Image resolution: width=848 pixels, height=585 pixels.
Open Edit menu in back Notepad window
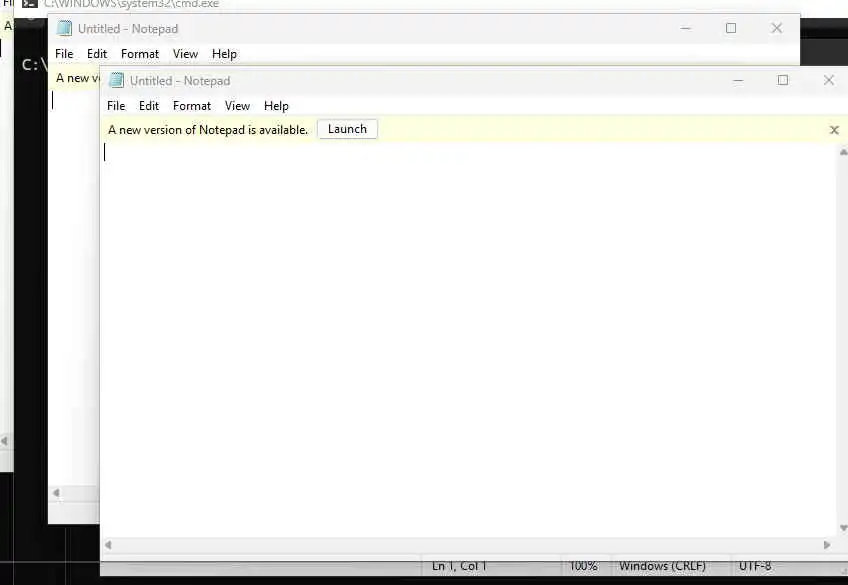click(x=97, y=54)
